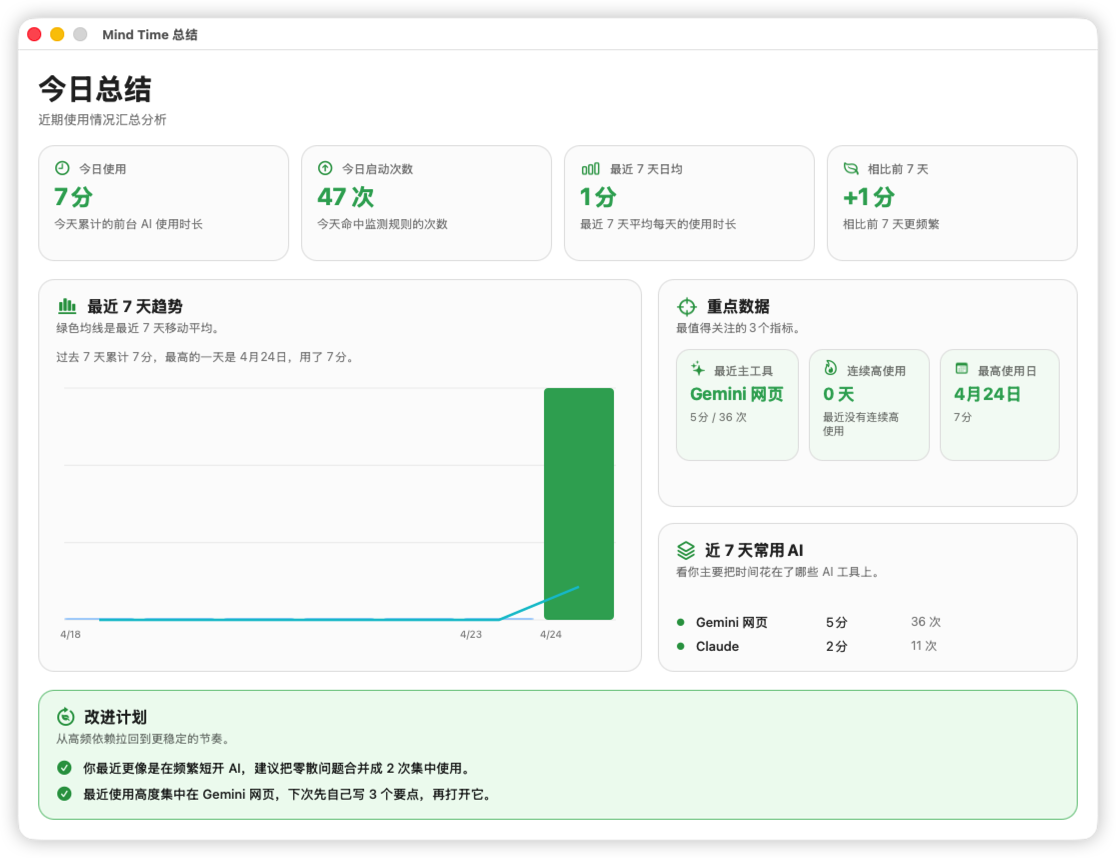This screenshot has height=858, width=1116.
Task: Click the refresh icon next to 改进计划
Action: [65, 716]
